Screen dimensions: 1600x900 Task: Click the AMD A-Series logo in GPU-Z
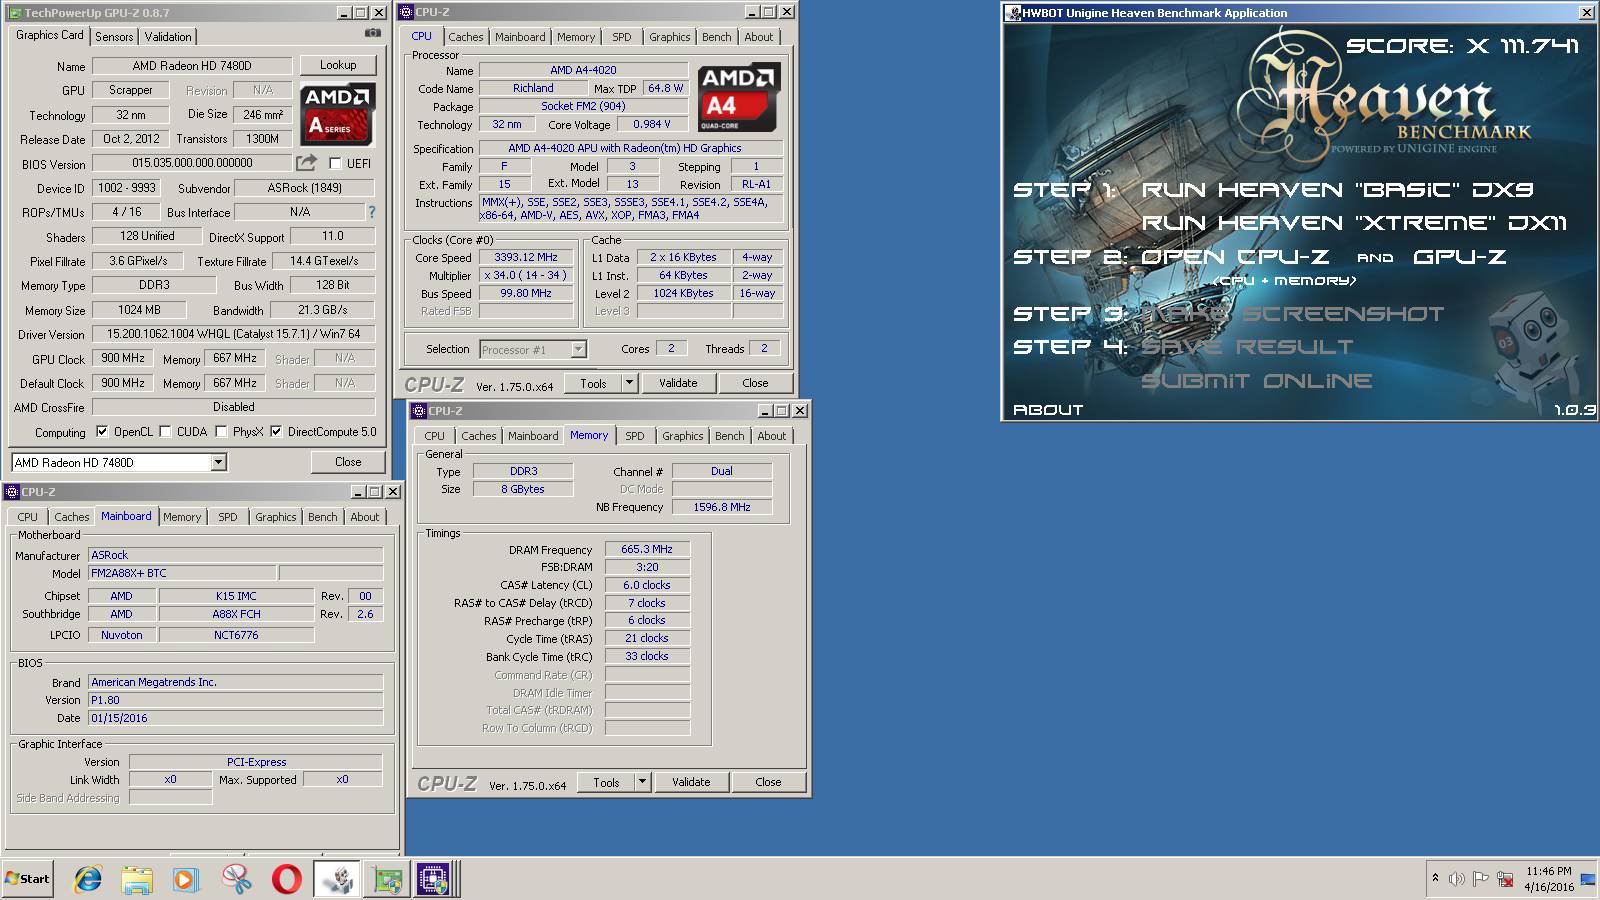pyautogui.click(x=338, y=114)
